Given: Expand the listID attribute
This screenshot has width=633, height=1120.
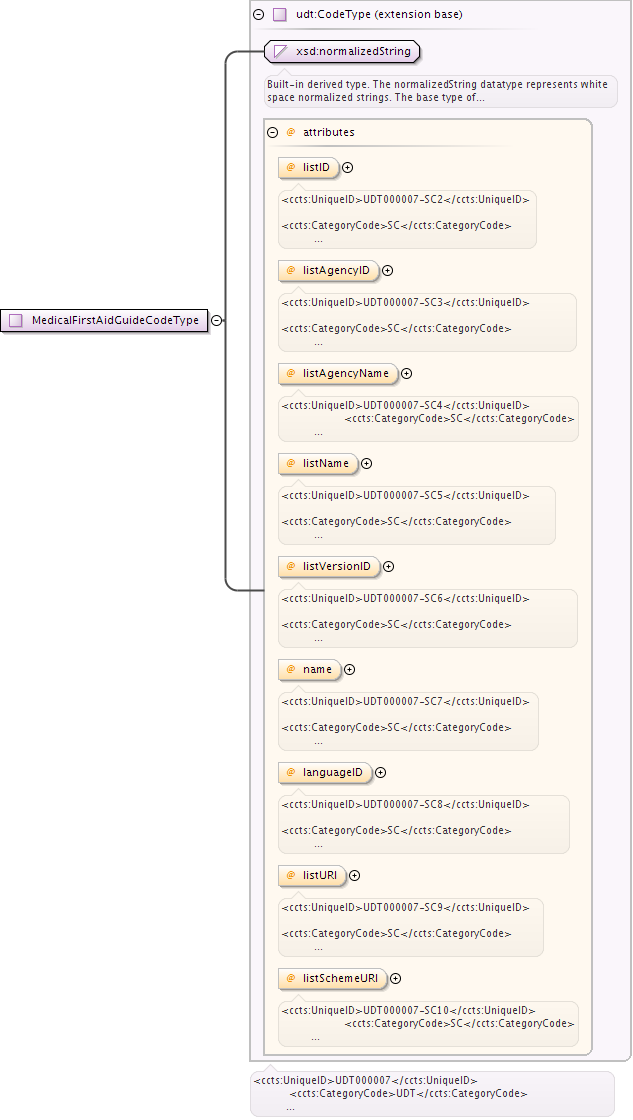Looking at the screenshot, I should pos(348,167).
